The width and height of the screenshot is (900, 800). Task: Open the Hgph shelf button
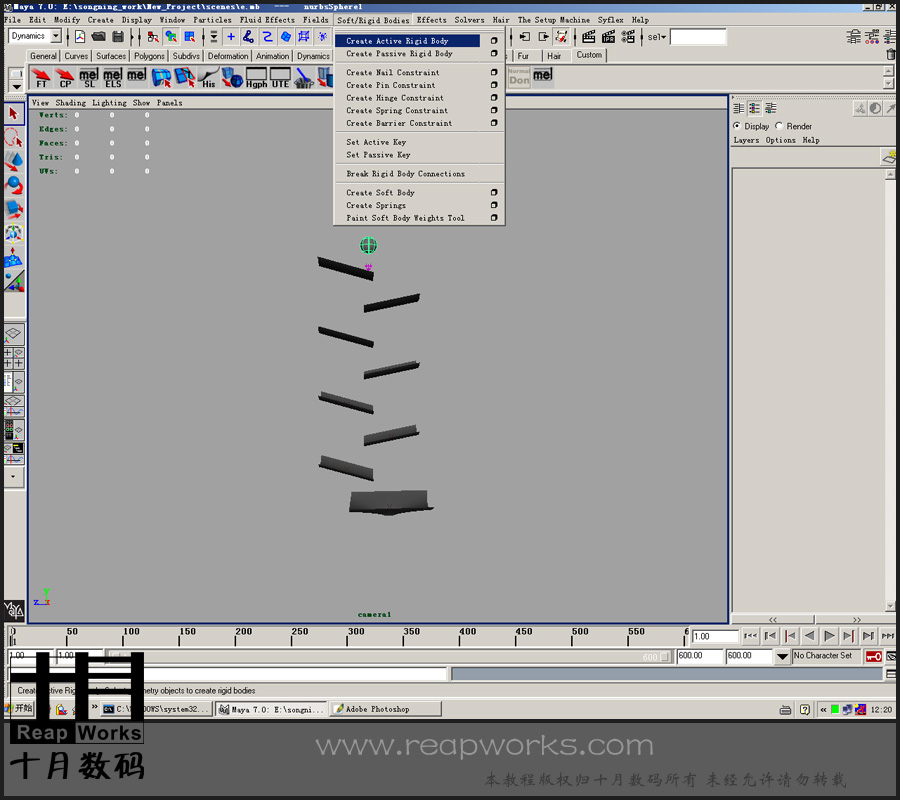point(257,77)
